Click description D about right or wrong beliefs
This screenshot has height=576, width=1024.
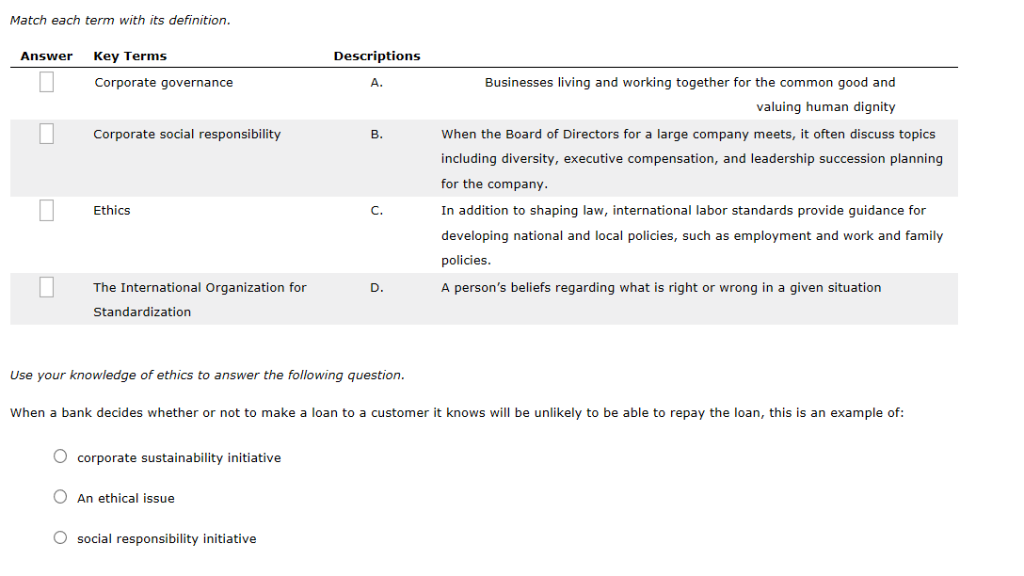pos(660,287)
